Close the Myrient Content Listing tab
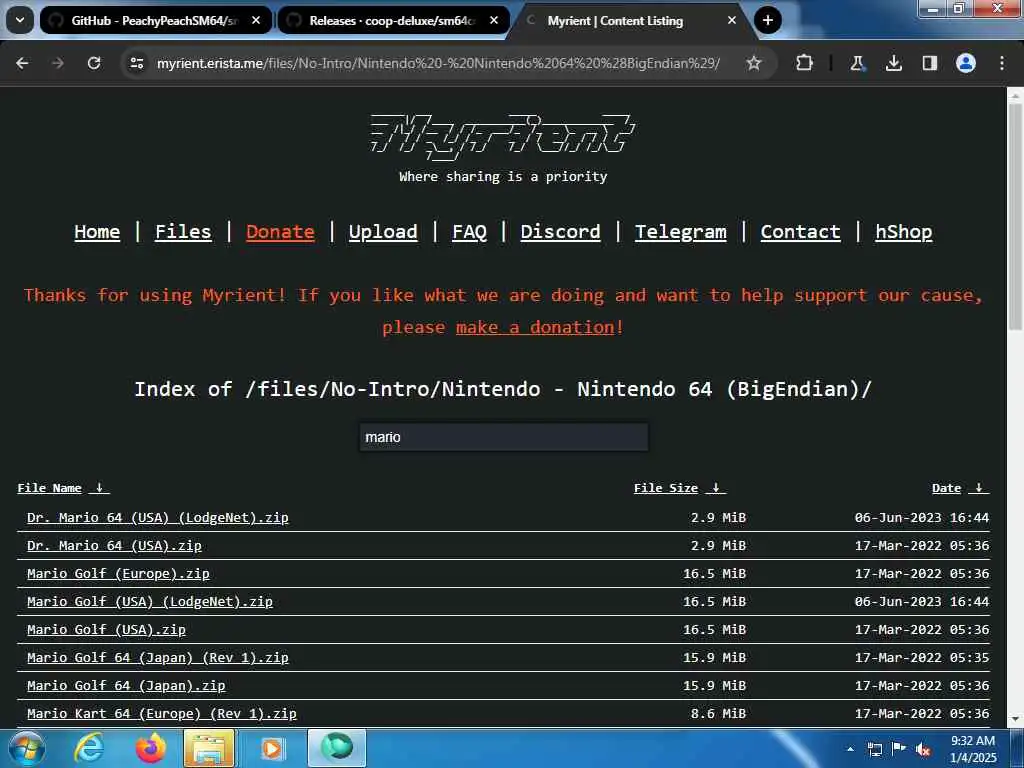Viewport: 1024px width, 768px height. [731, 21]
